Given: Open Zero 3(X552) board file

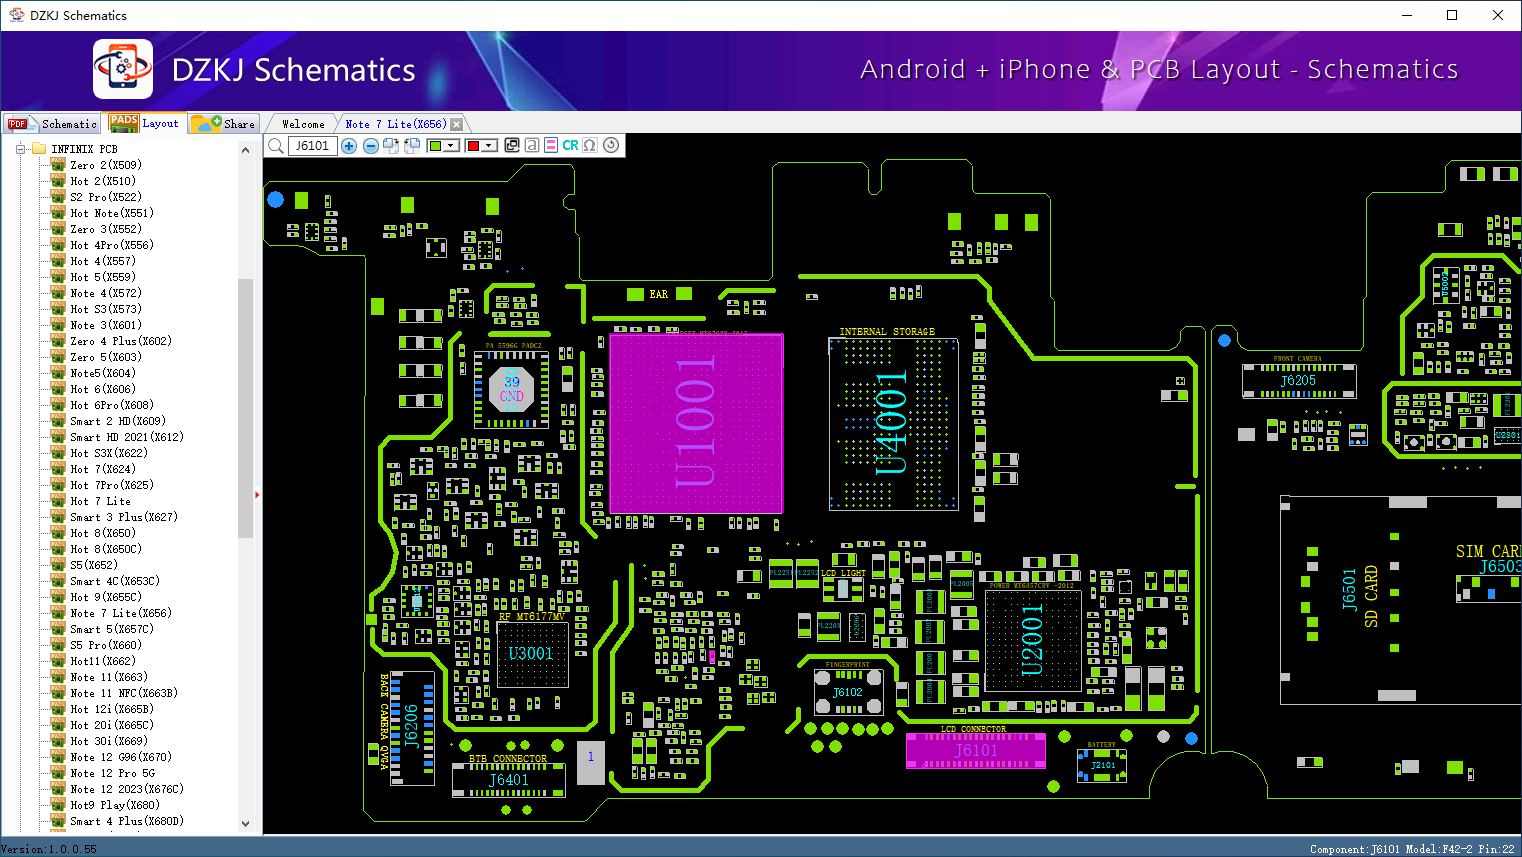Looking at the screenshot, I should (x=106, y=229).
